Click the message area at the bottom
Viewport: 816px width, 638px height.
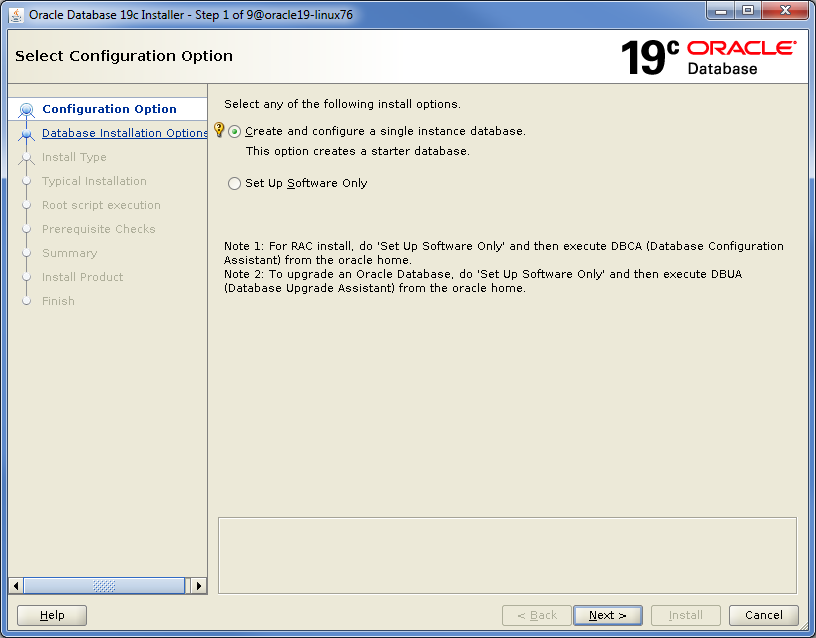[x=507, y=552]
